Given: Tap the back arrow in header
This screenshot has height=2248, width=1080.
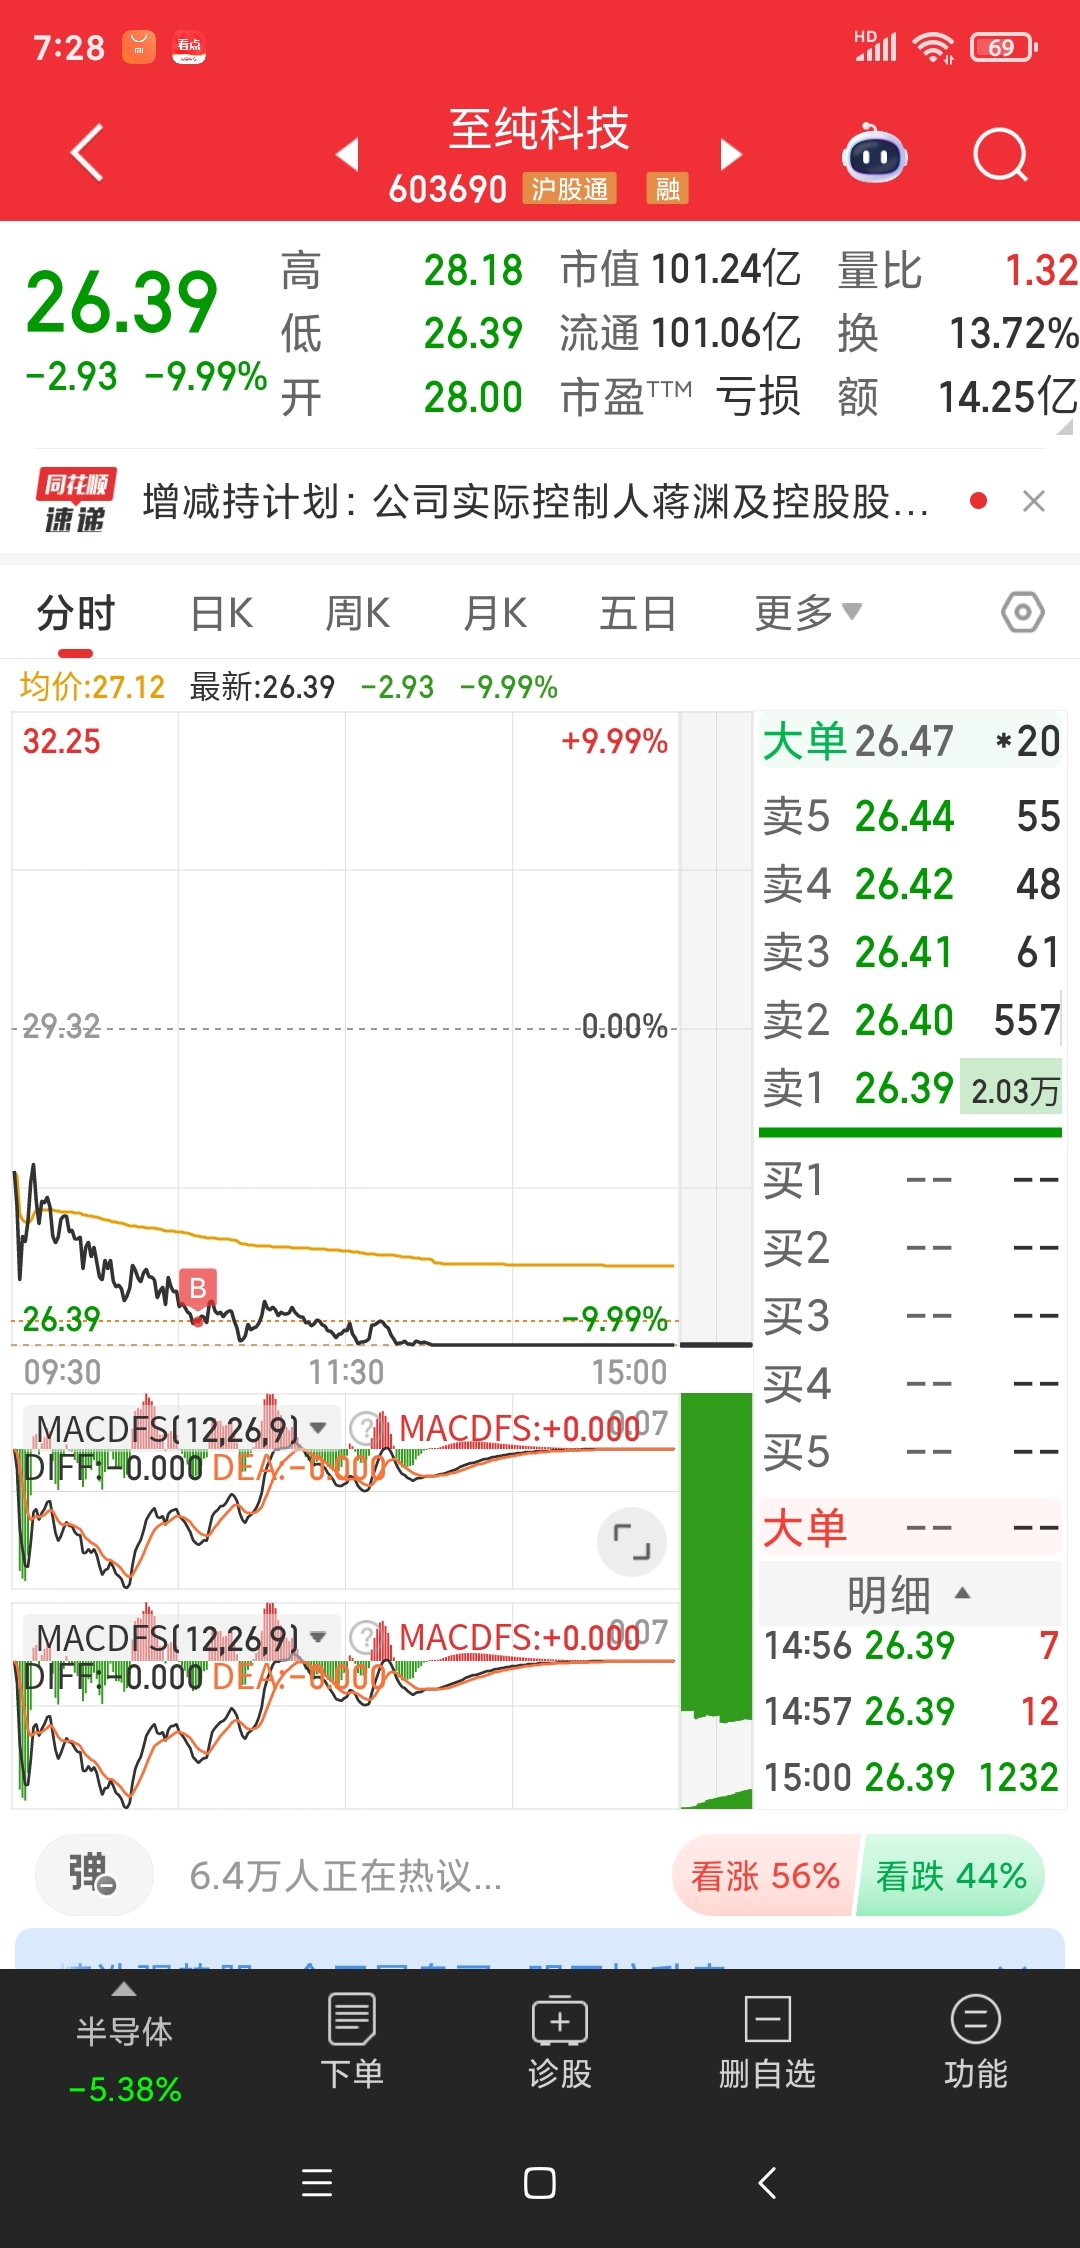Looking at the screenshot, I should pos(88,154).
